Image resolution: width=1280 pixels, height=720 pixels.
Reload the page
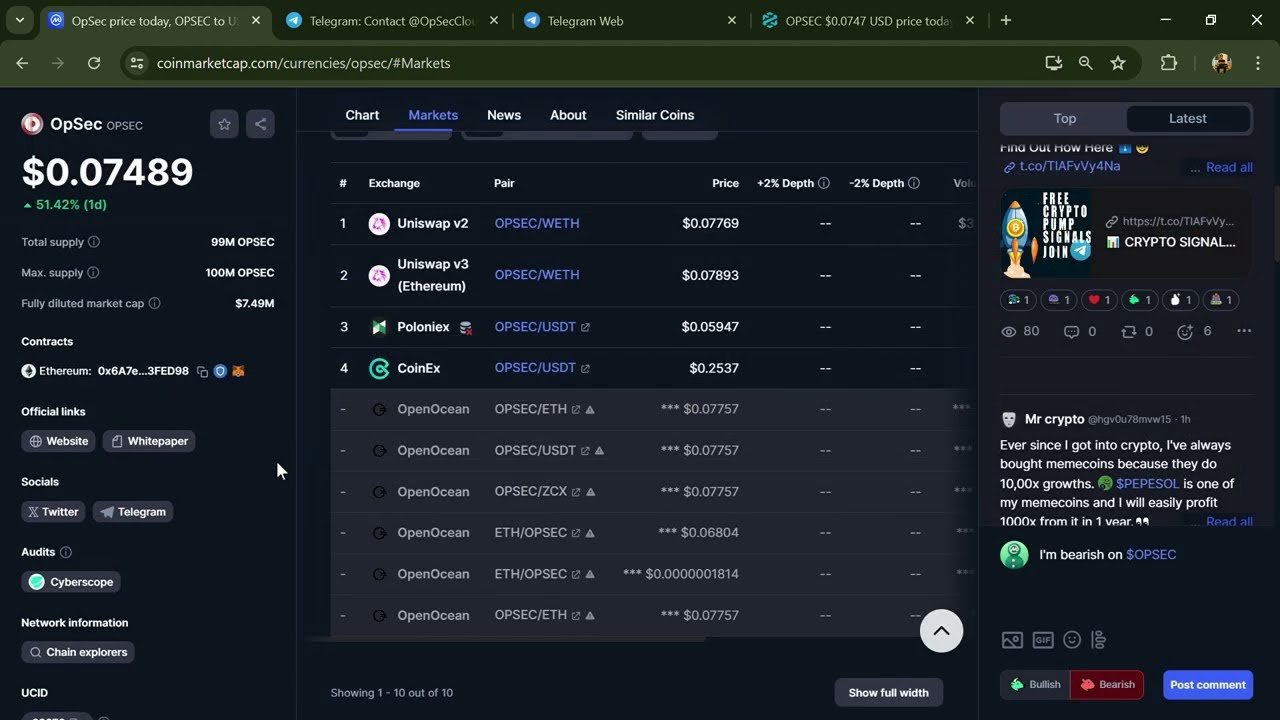coord(94,63)
